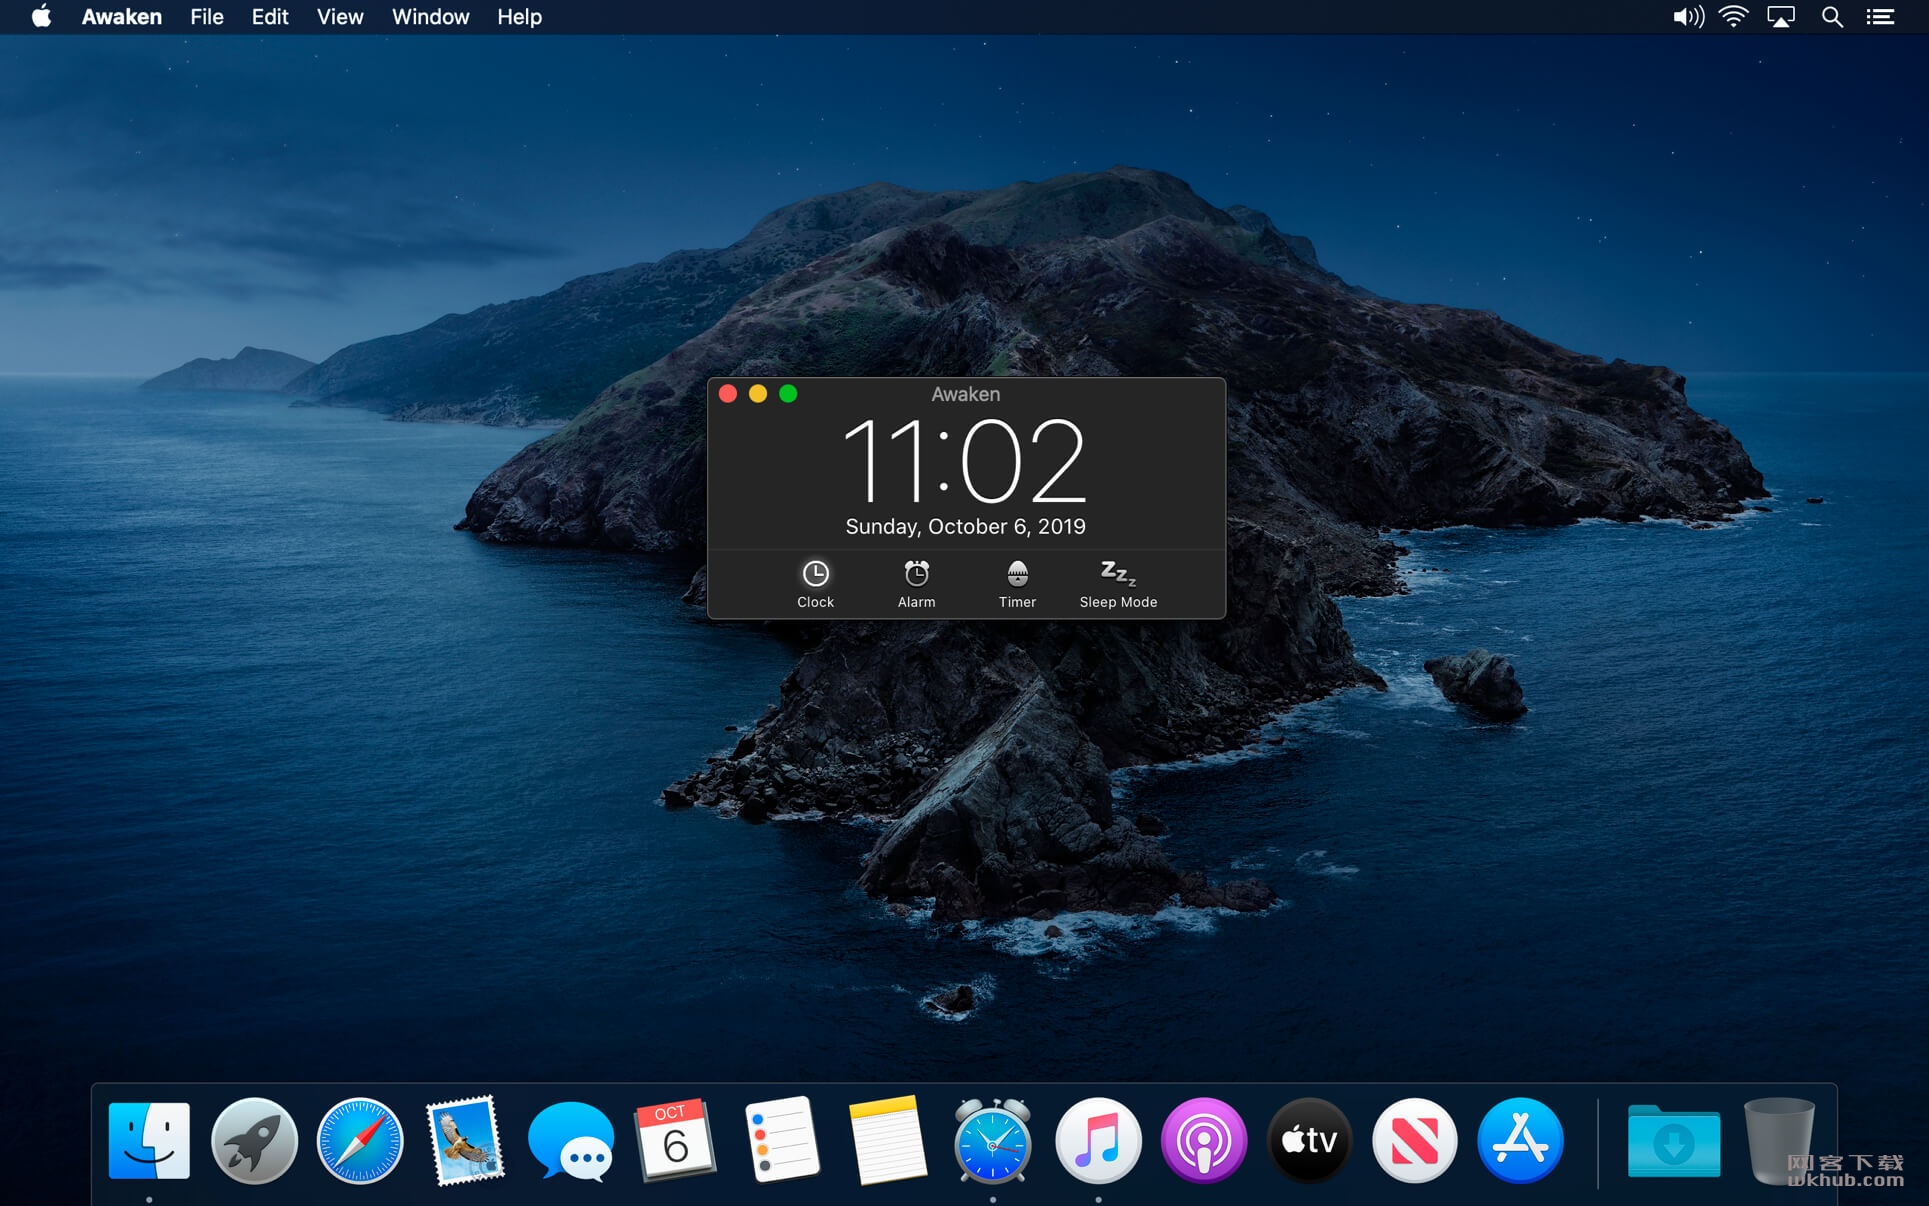Open the Edit menu
The width and height of the screenshot is (1929, 1206).
270,16
